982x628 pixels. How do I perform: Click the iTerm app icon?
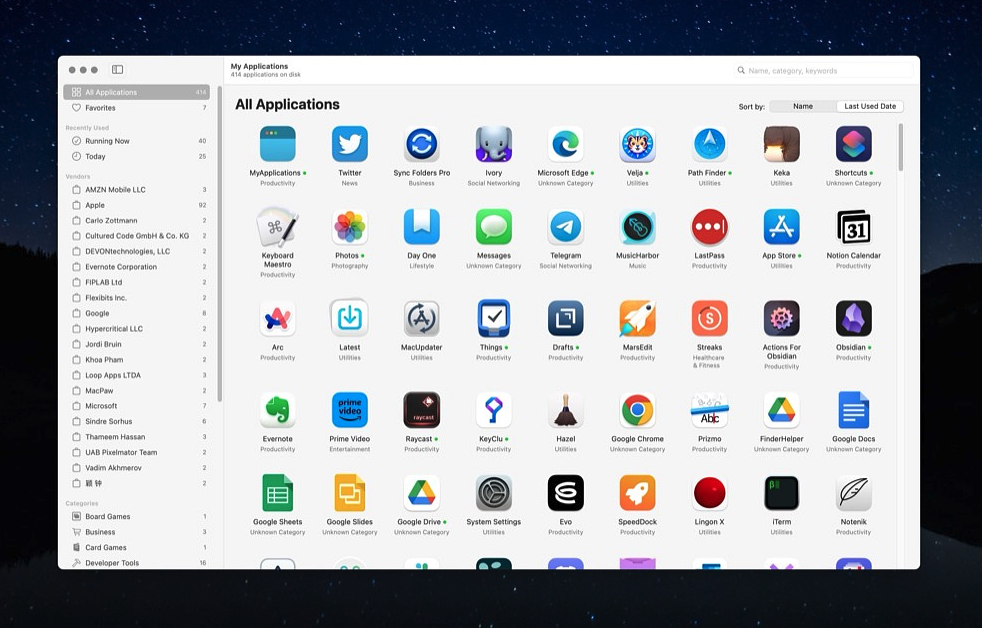781,493
